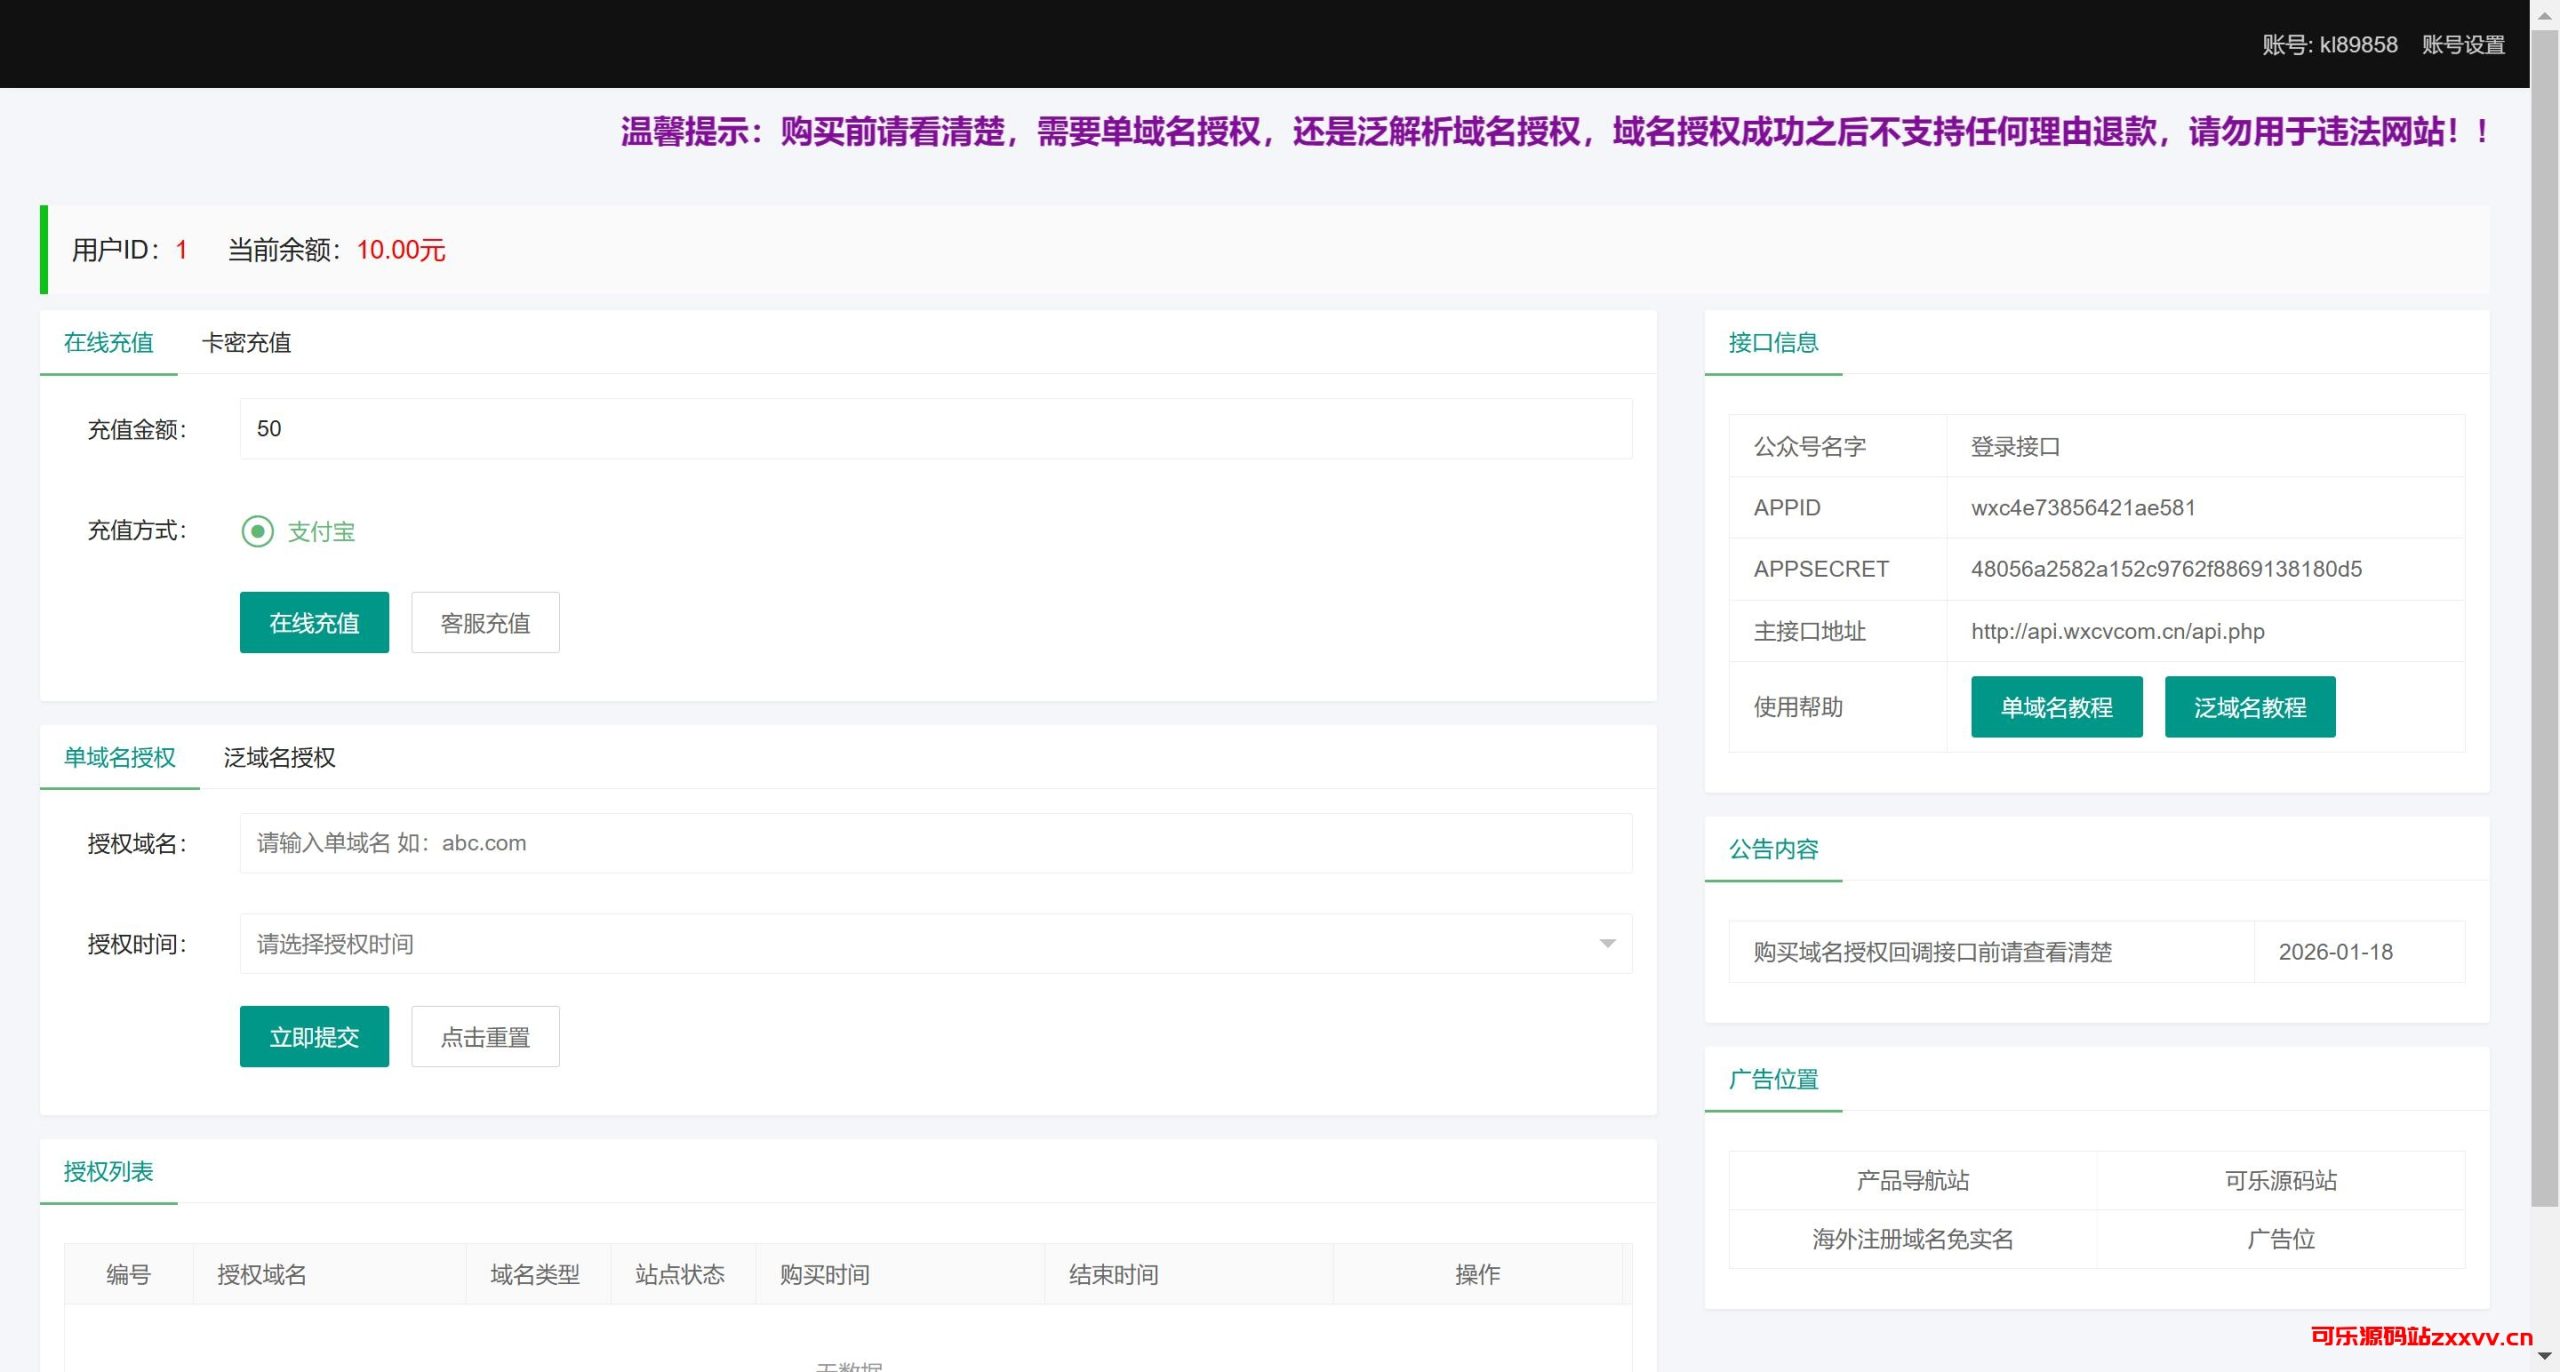The height and width of the screenshot is (1372, 2560).
Task: Focus the 充值金额 input field
Action: pos(935,429)
